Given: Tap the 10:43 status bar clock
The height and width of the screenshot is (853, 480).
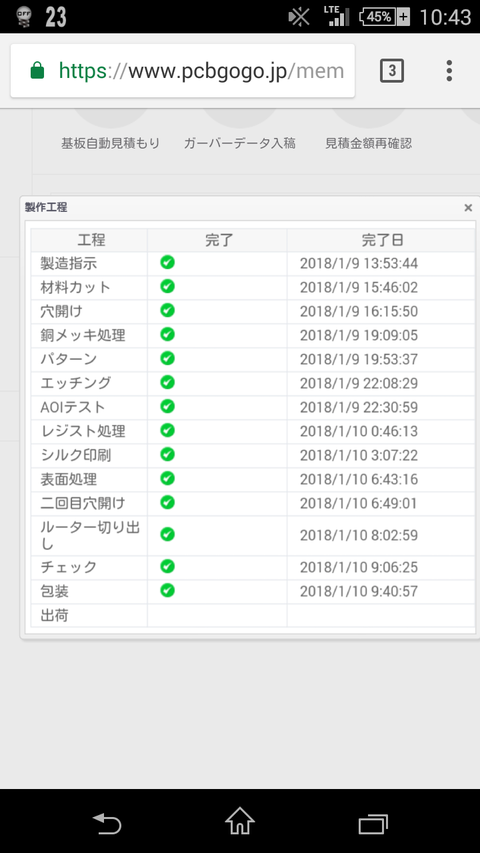Looking at the screenshot, I should tap(445, 17).
